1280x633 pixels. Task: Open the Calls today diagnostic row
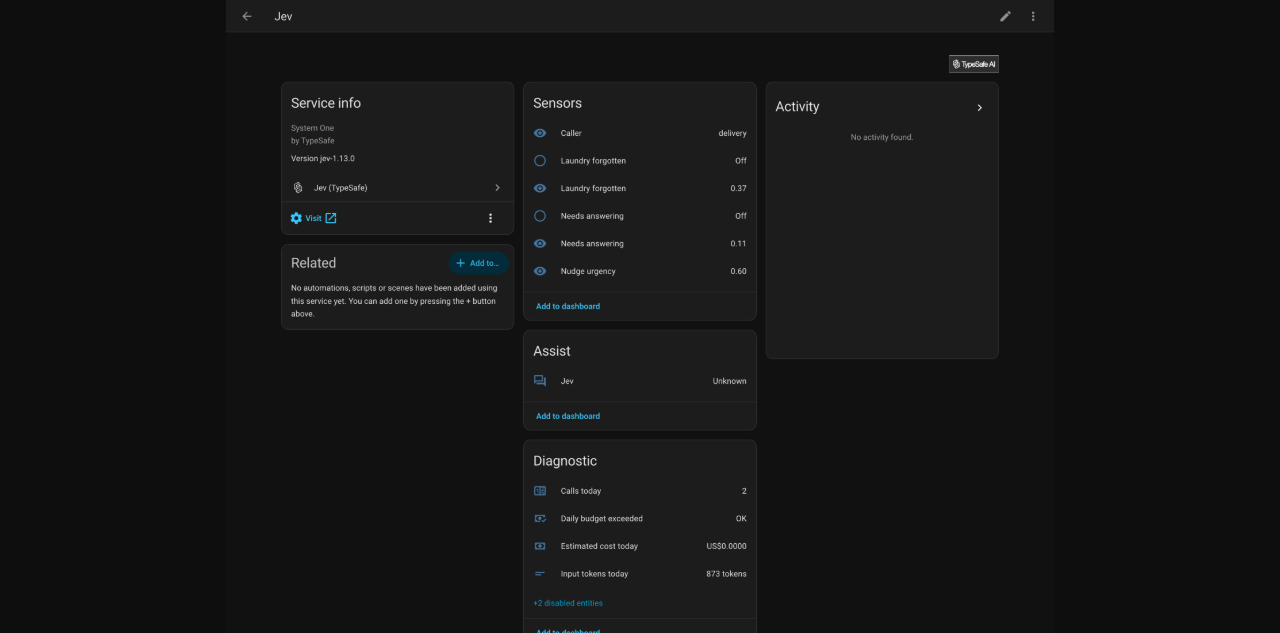point(640,491)
